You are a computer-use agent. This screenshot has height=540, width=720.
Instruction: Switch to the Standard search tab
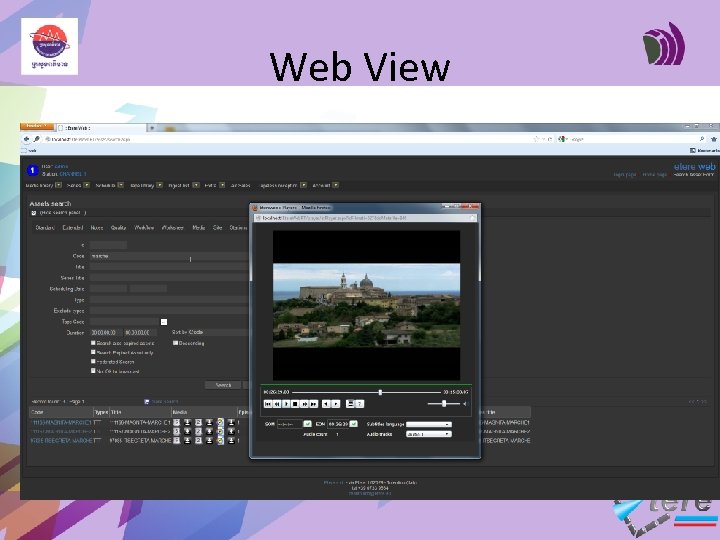coord(45,227)
